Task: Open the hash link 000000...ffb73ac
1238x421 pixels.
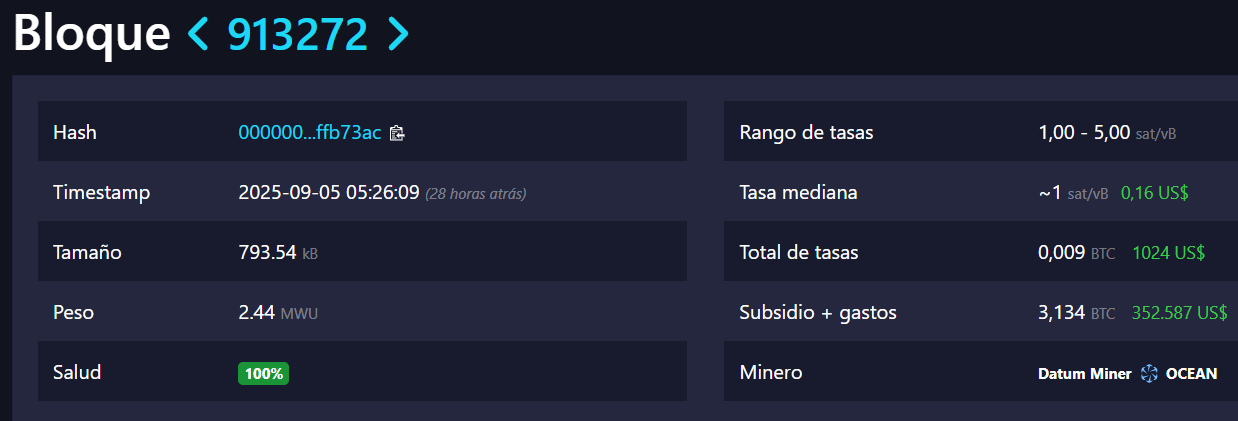Action: coord(309,132)
